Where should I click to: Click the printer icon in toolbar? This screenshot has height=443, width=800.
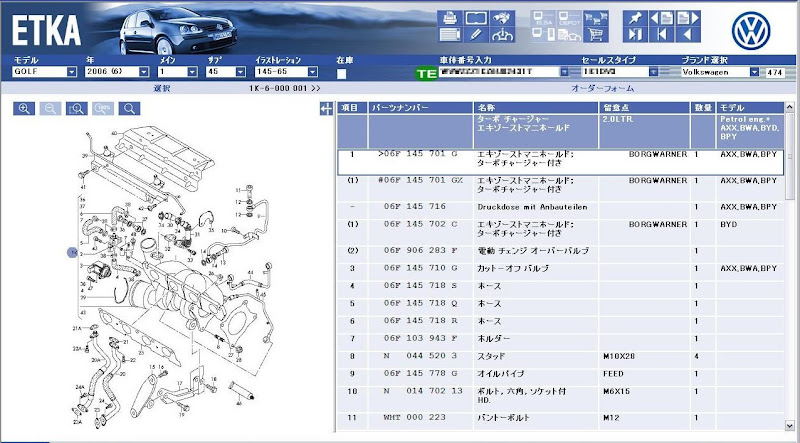[449, 18]
